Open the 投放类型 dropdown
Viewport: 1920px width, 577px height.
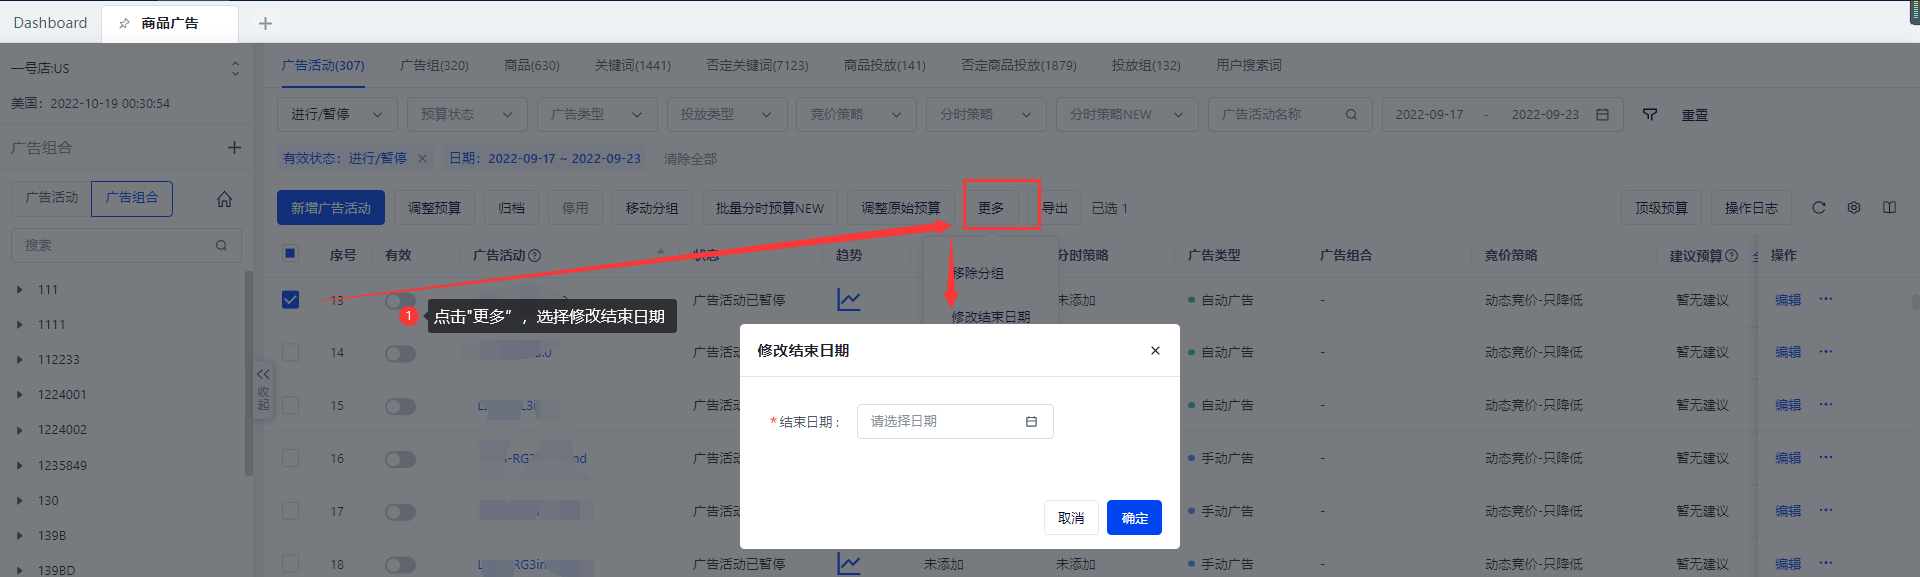pyautogui.click(x=727, y=114)
